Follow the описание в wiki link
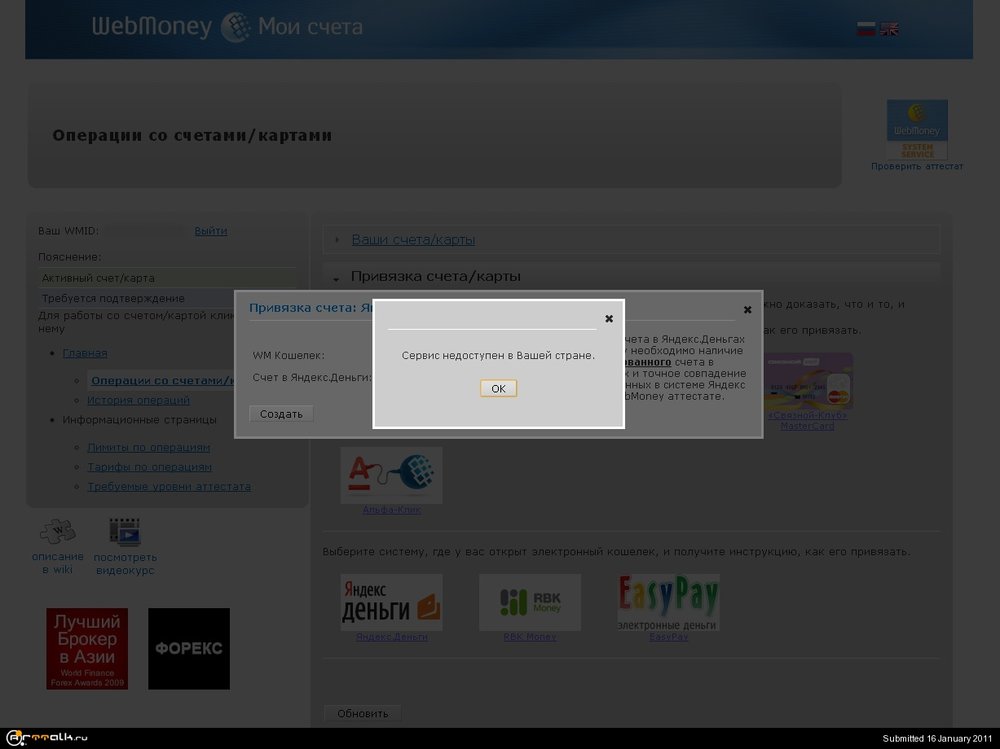This screenshot has width=1000, height=749. coord(57,563)
